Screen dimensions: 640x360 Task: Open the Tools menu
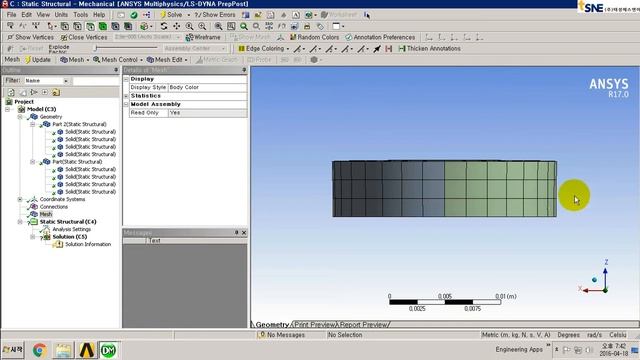click(x=80, y=15)
